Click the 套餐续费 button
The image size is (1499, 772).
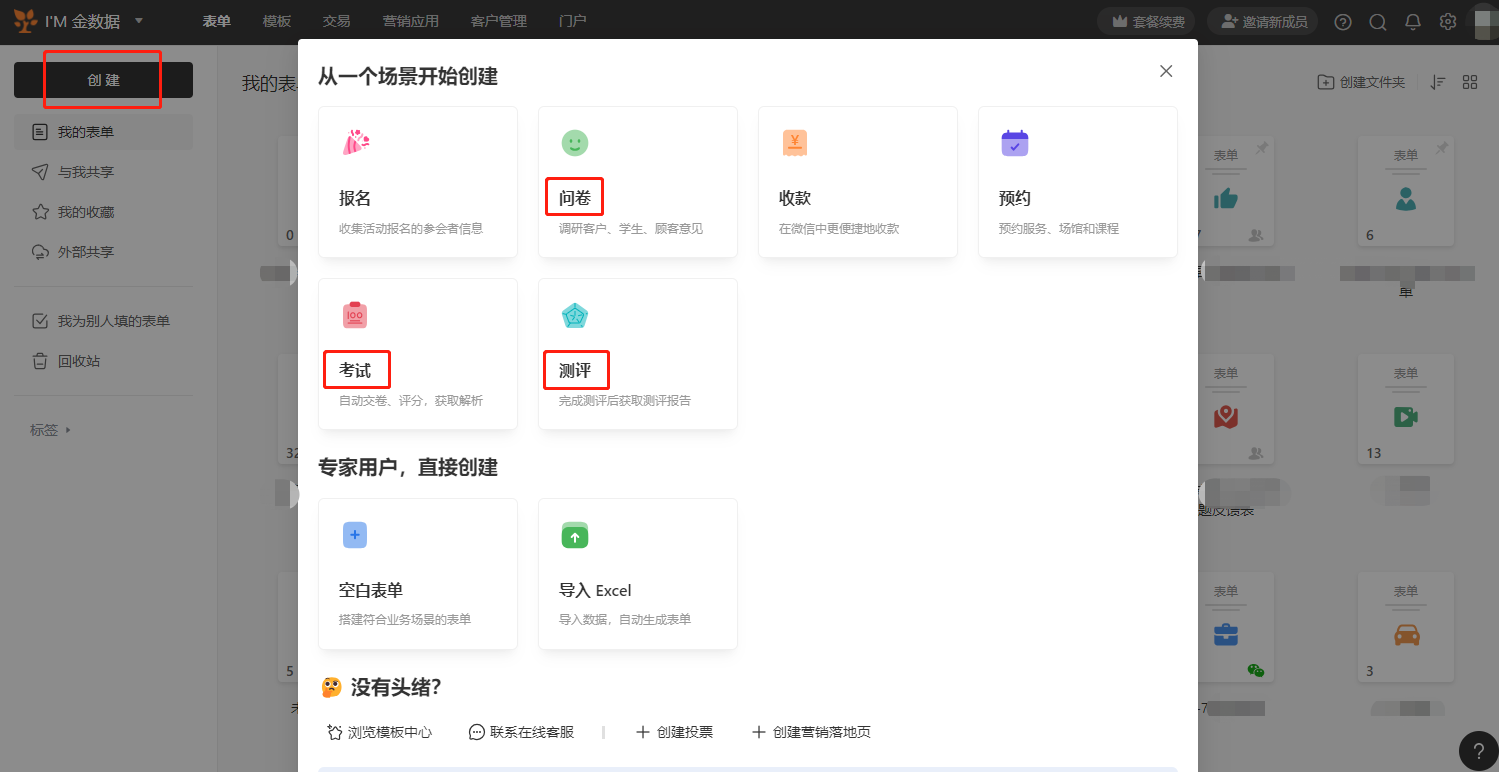[x=1148, y=21]
